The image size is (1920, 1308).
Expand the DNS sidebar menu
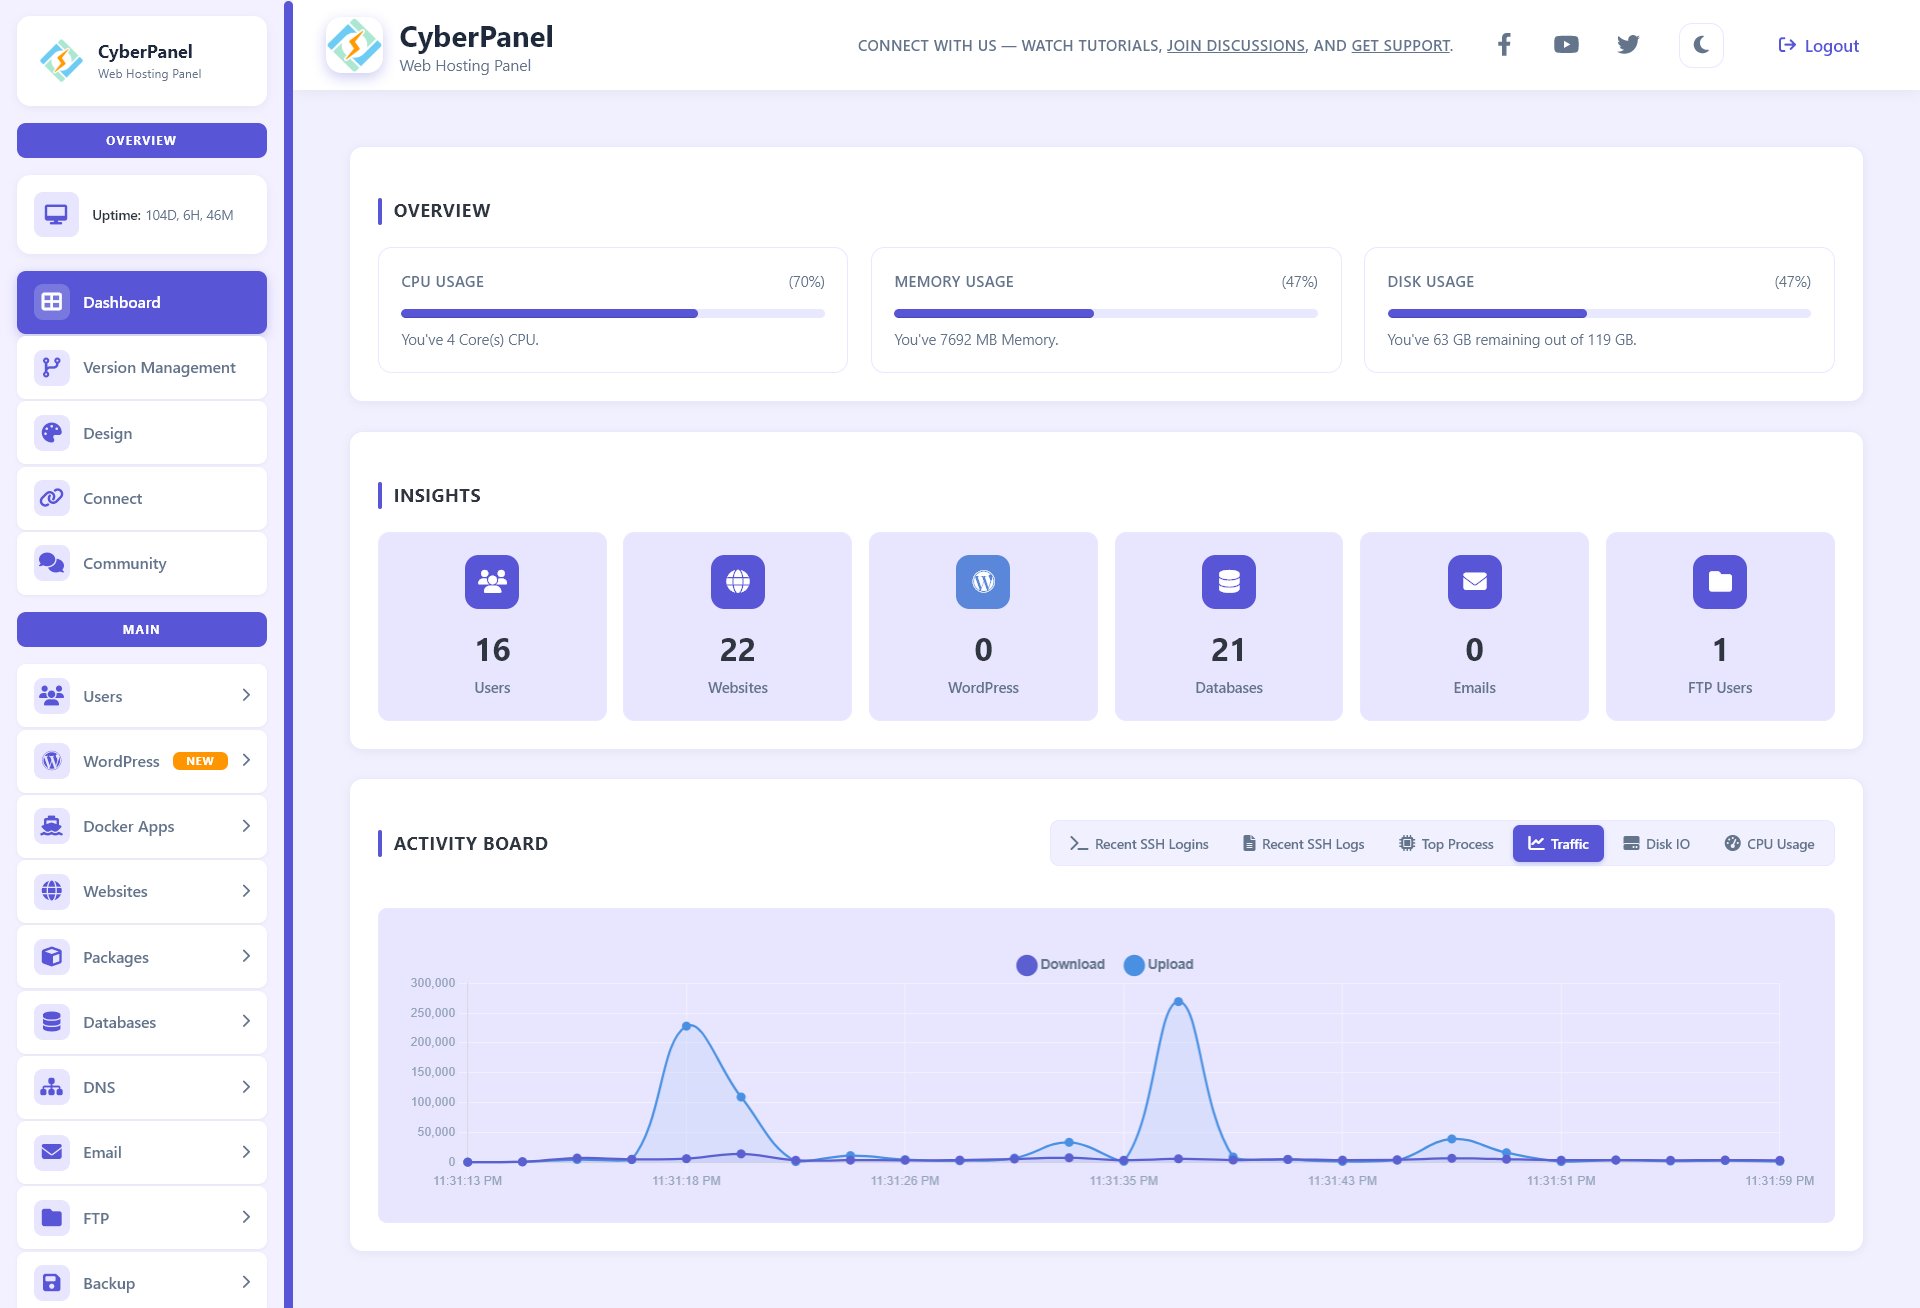click(141, 1087)
